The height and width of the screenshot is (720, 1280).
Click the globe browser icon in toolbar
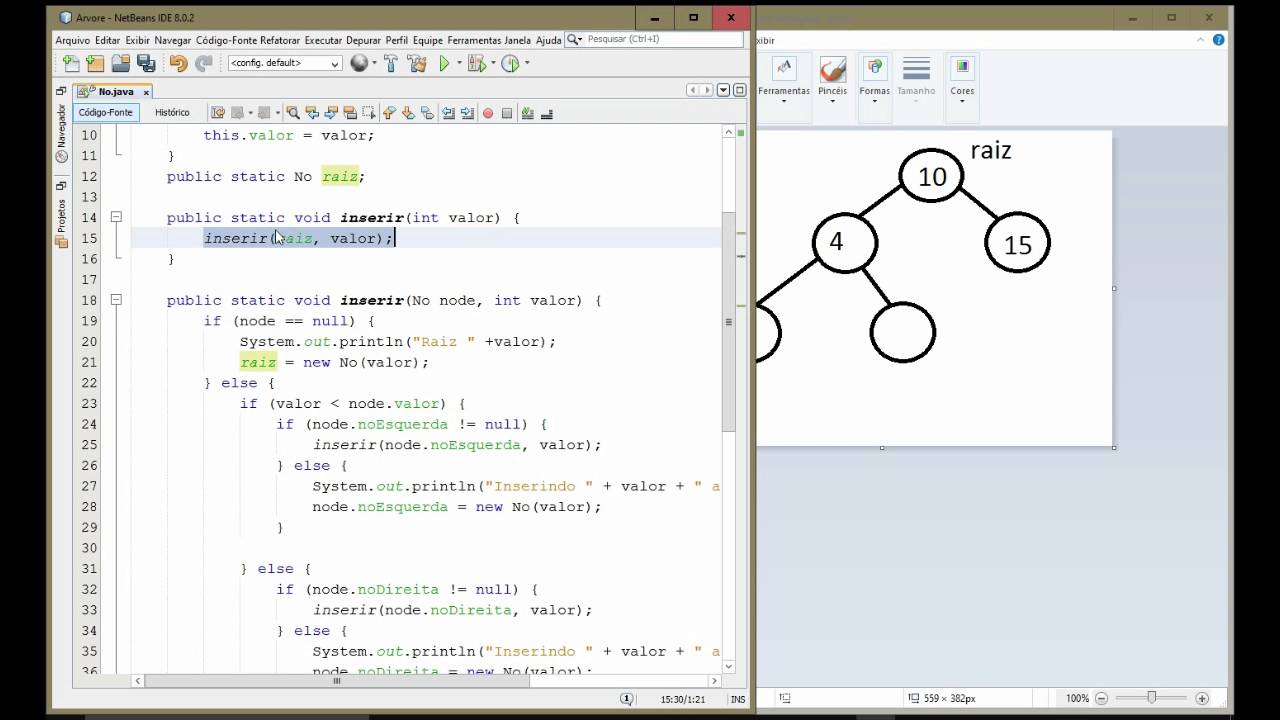pos(359,63)
